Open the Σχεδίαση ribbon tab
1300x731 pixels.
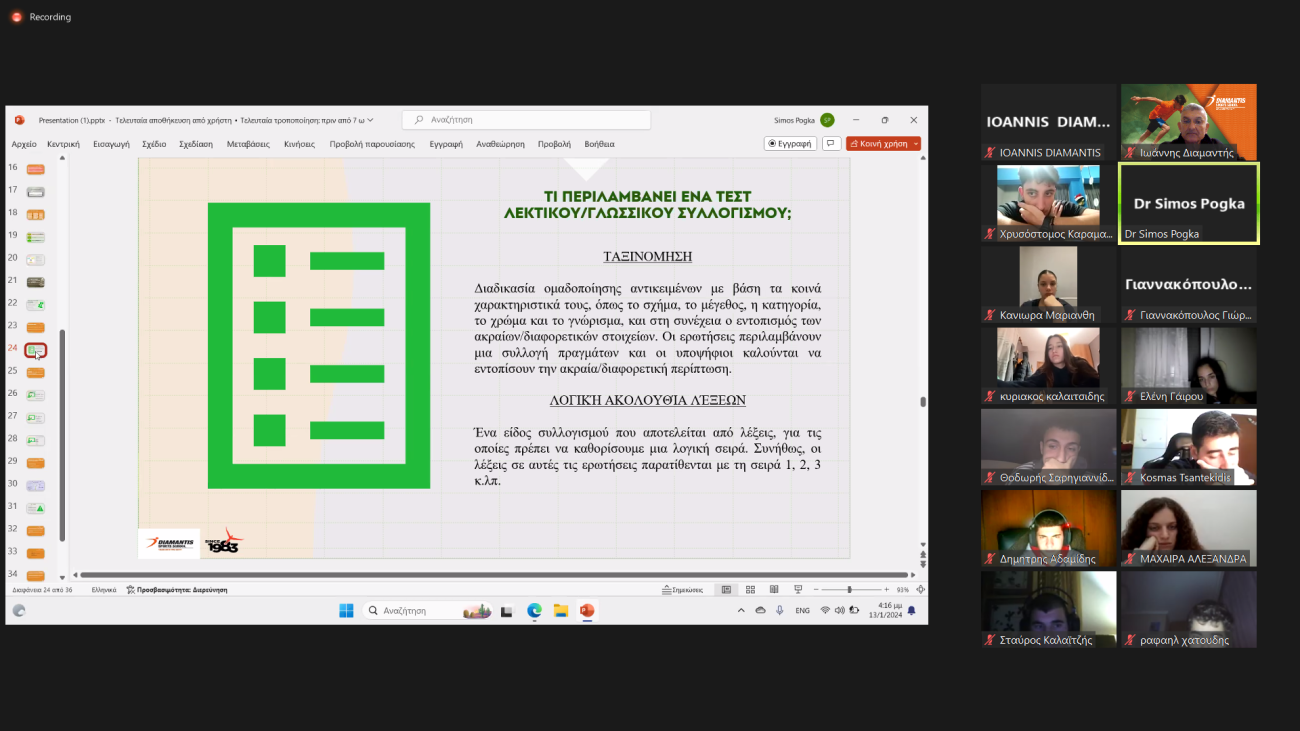pyautogui.click(x=196, y=144)
